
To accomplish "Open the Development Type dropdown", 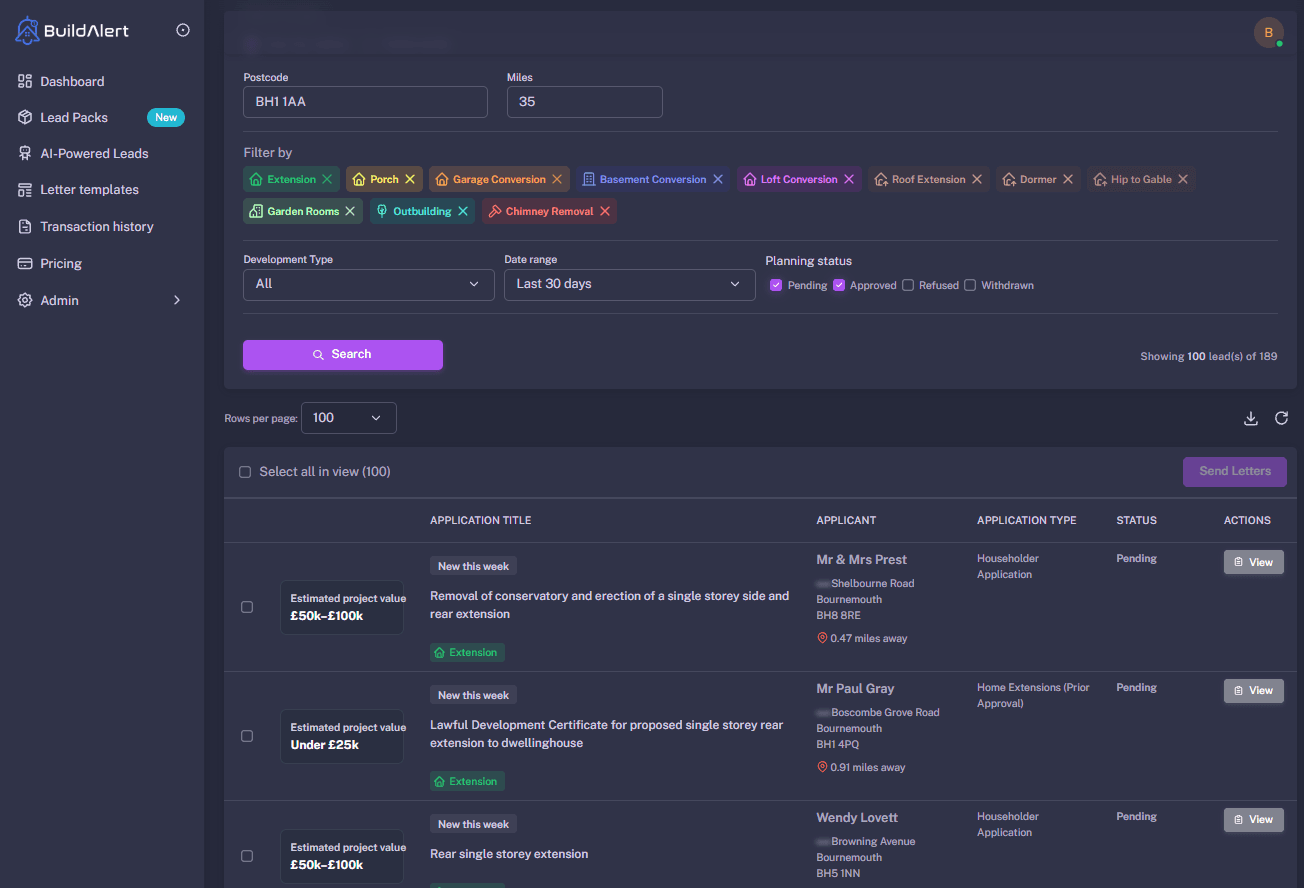I will tap(368, 284).
